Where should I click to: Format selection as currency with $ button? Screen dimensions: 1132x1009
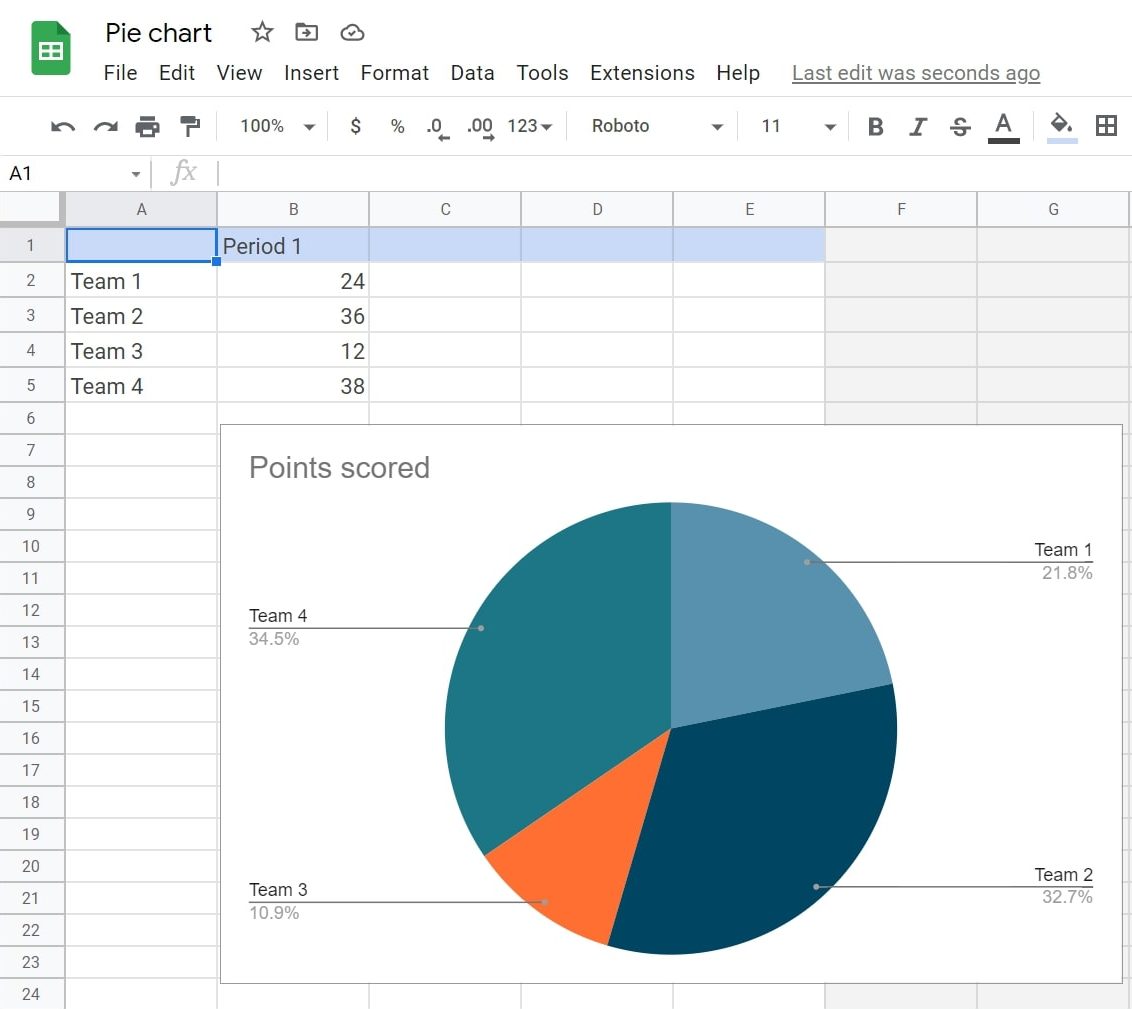point(355,127)
